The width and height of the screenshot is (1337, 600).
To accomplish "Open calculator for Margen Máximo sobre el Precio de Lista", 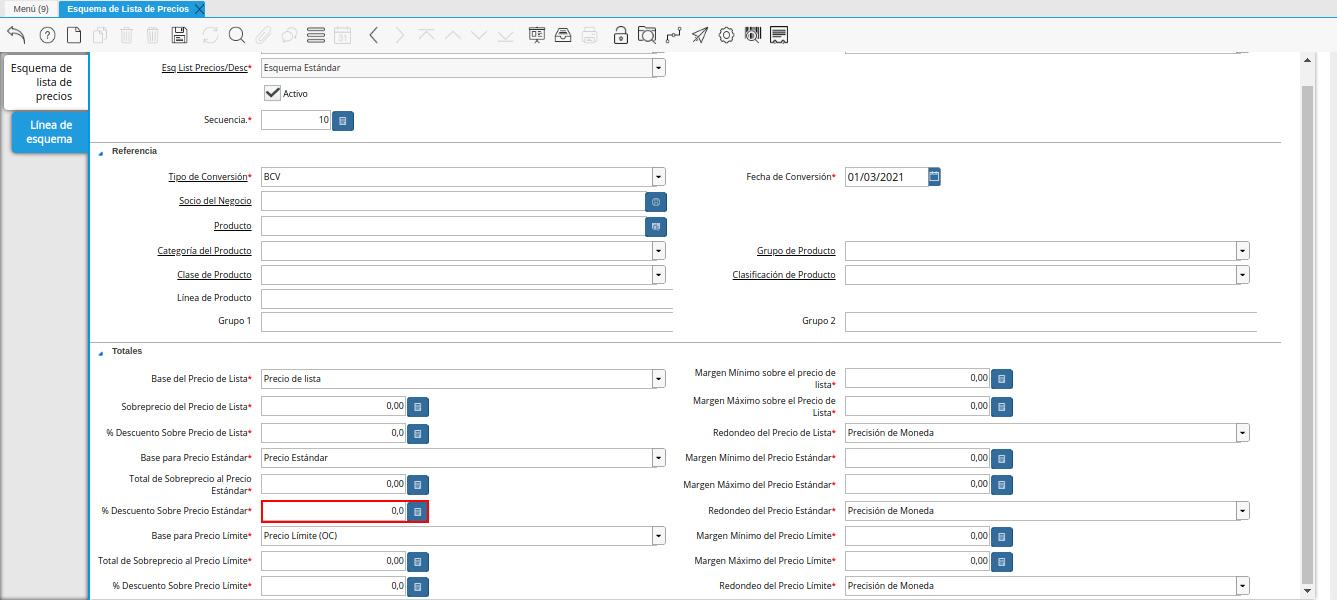I will (x=1002, y=407).
